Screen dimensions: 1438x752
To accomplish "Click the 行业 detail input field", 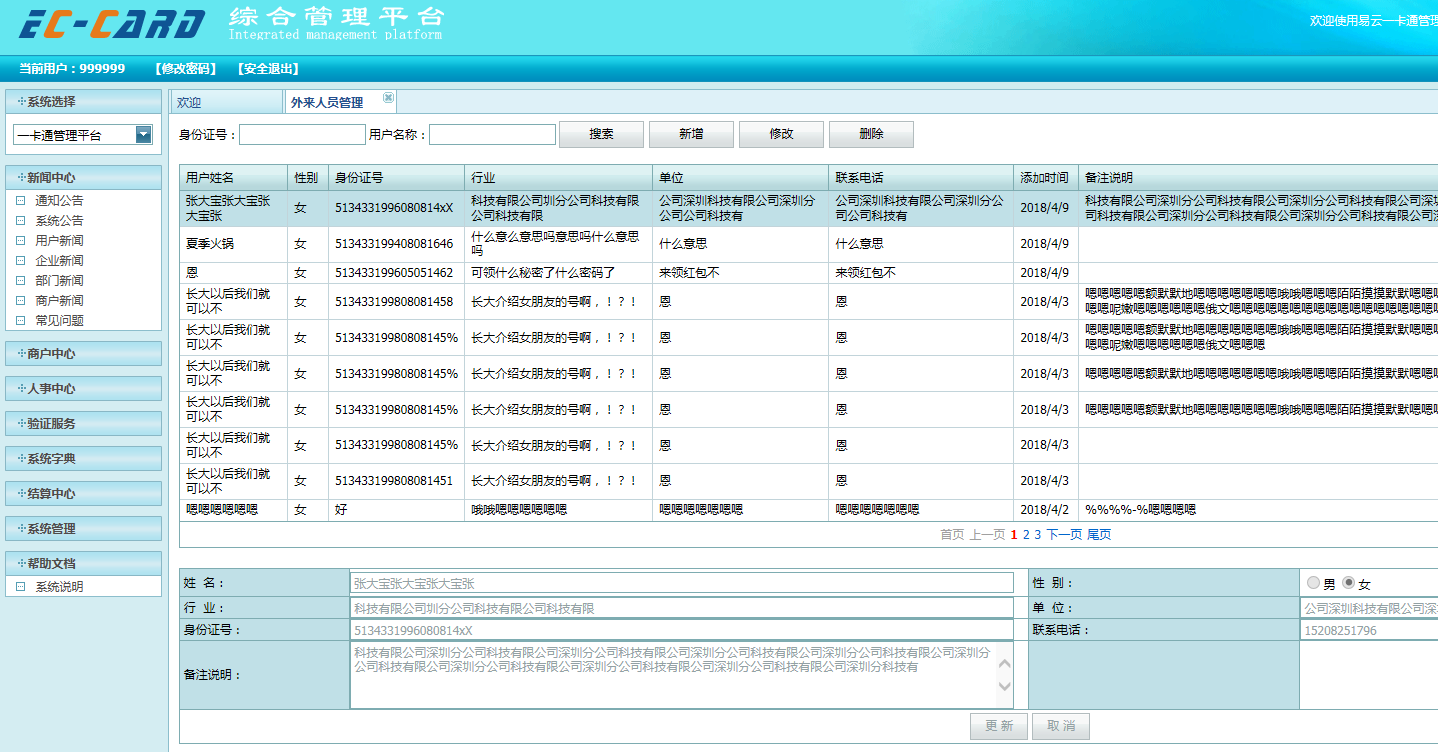I will coord(681,608).
